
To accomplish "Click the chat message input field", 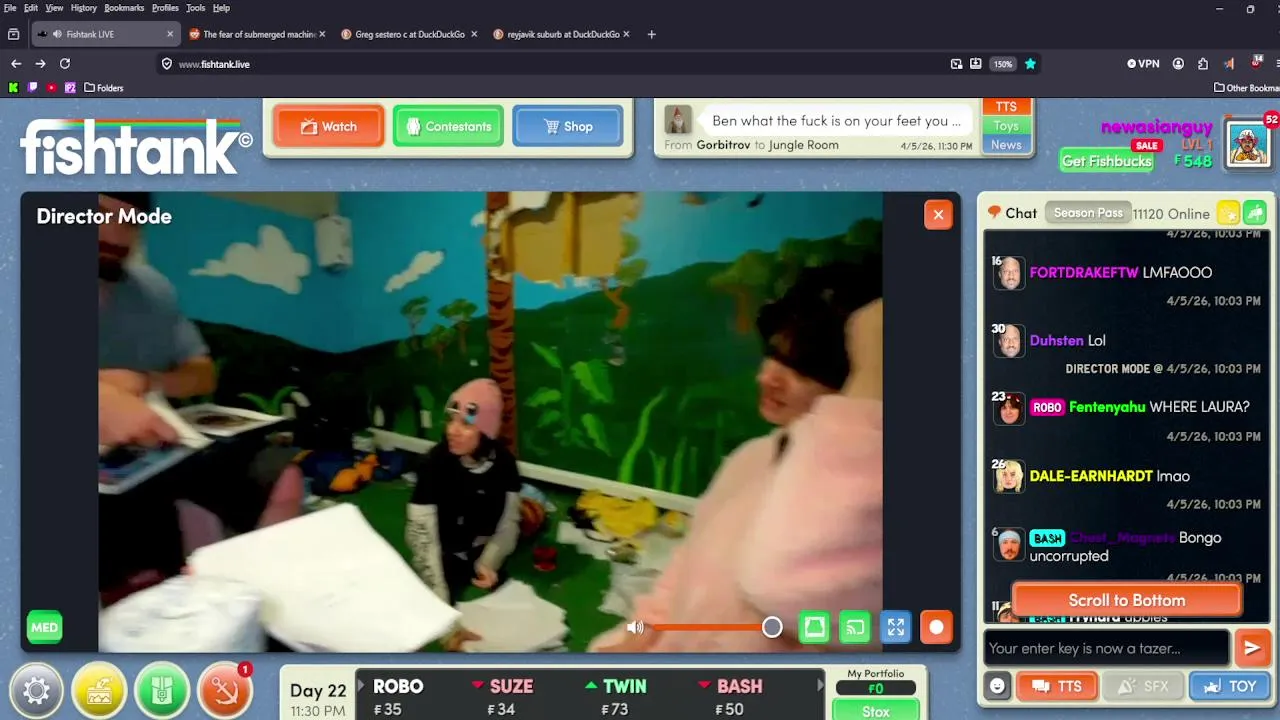I will tap(1106, 648).
